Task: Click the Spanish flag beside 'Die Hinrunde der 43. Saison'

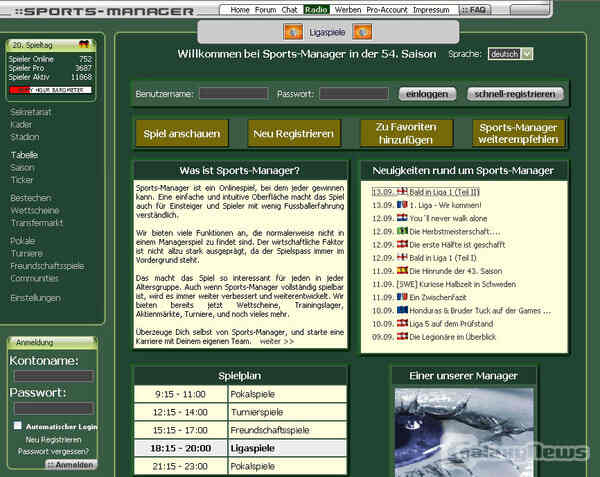Action: (x=402, y=270)
